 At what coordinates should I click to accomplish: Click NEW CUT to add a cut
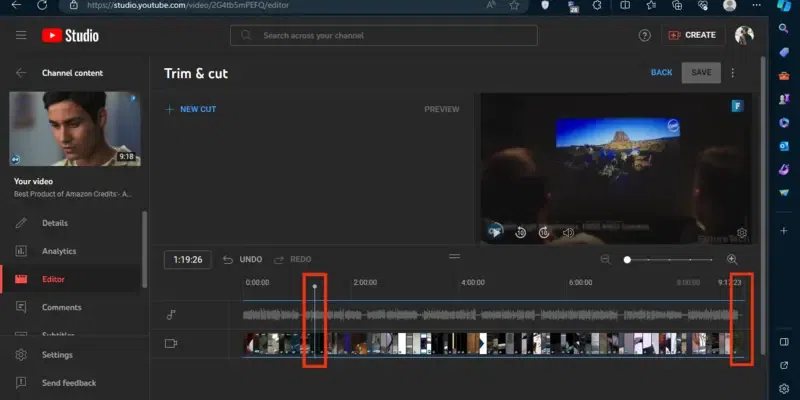[190, 109]
